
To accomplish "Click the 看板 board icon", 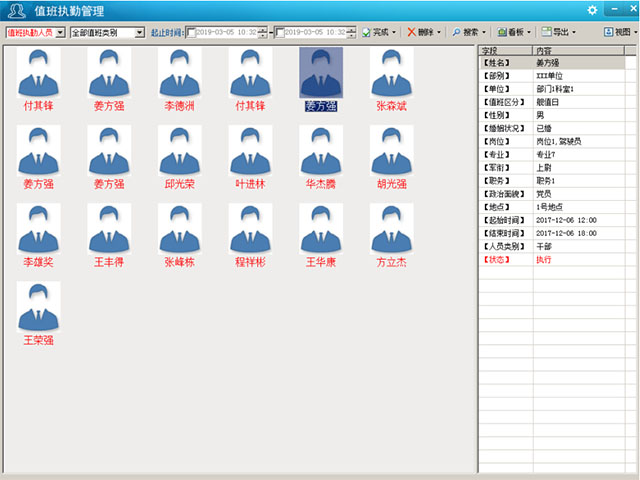I will pos(502,32).
